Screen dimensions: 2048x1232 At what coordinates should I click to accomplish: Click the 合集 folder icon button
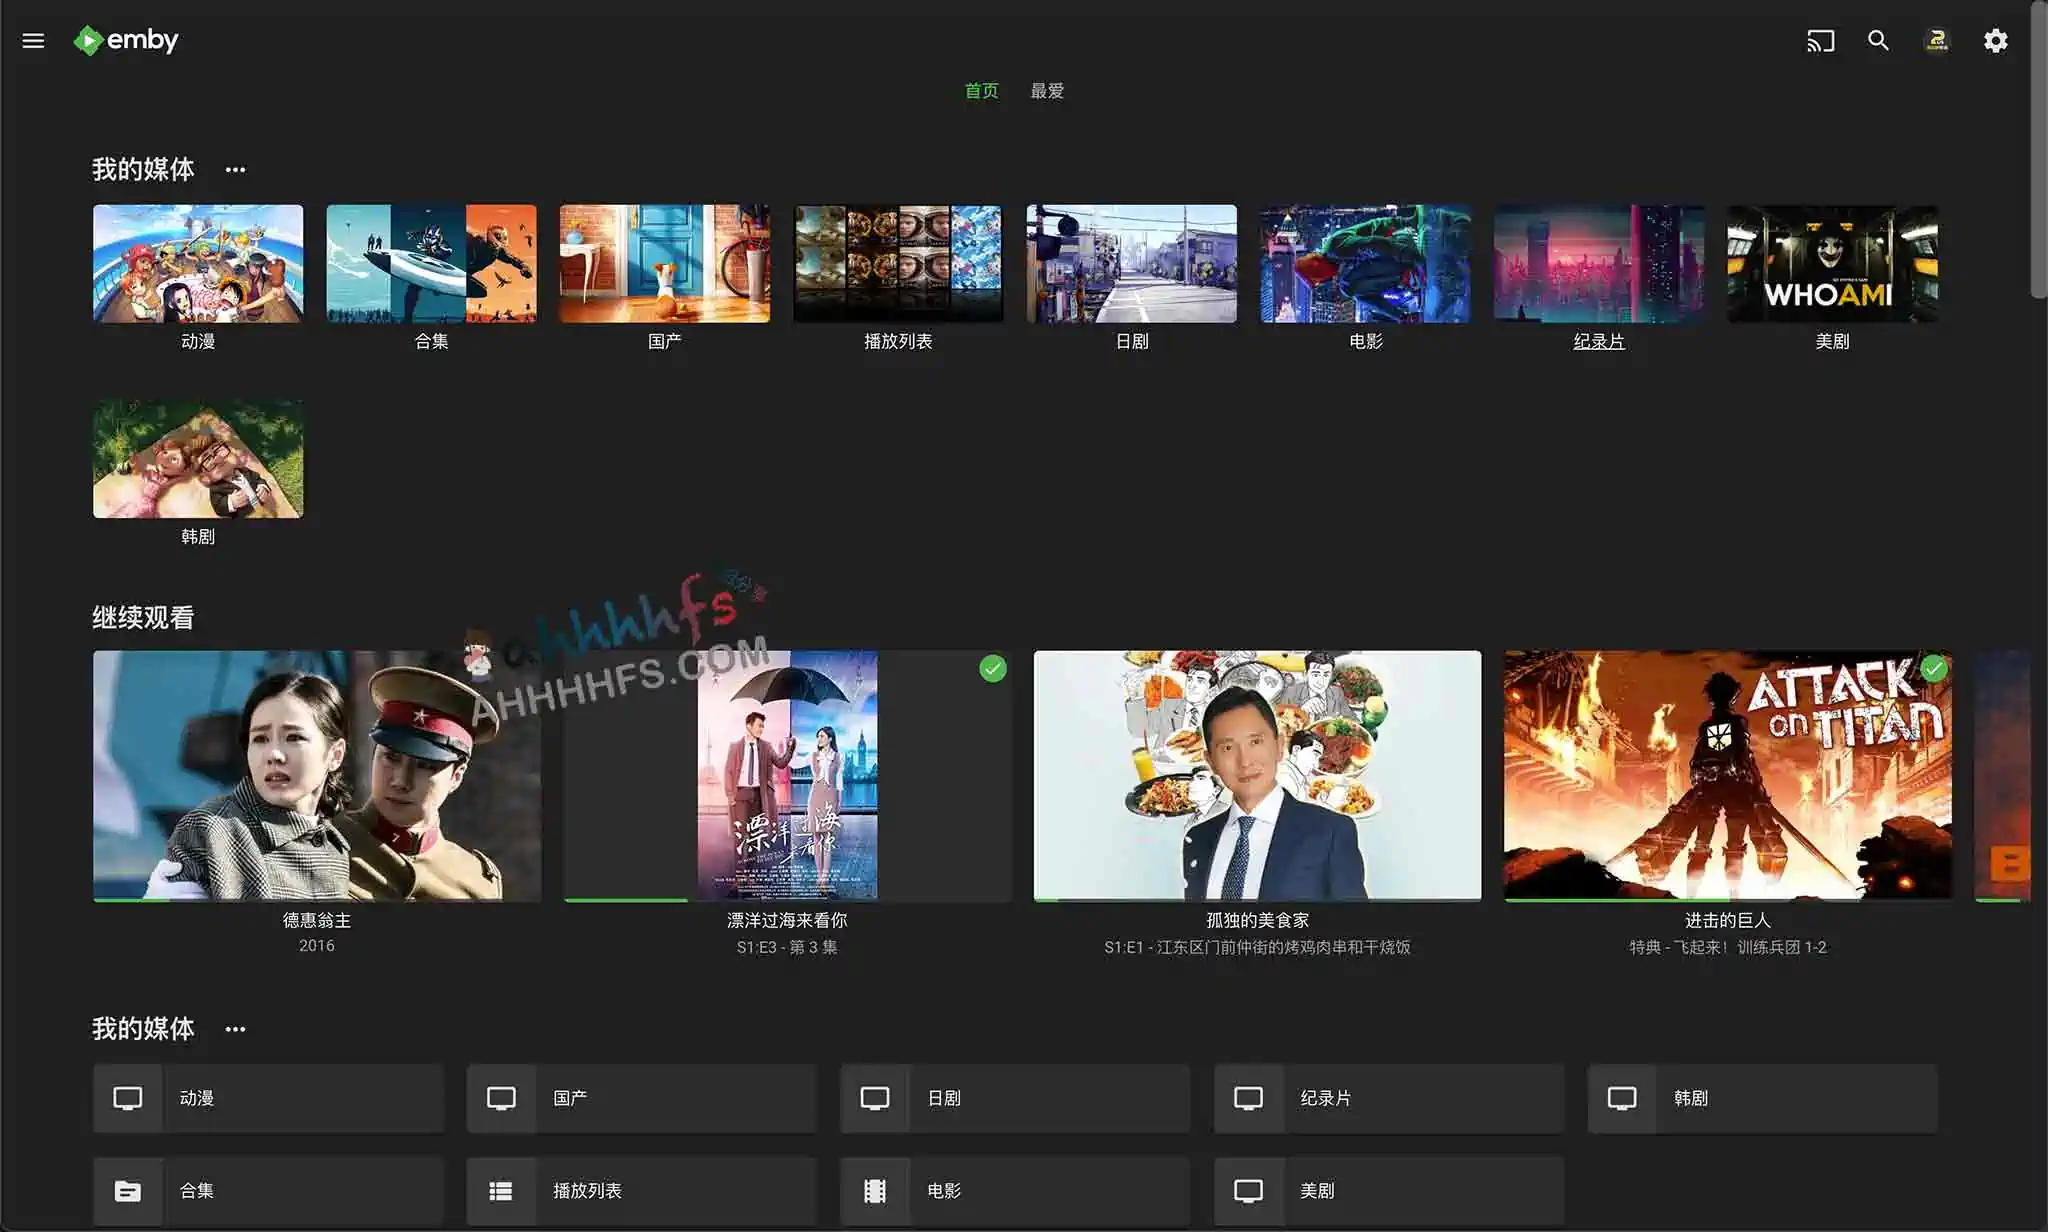click(x=128, y=1190)
